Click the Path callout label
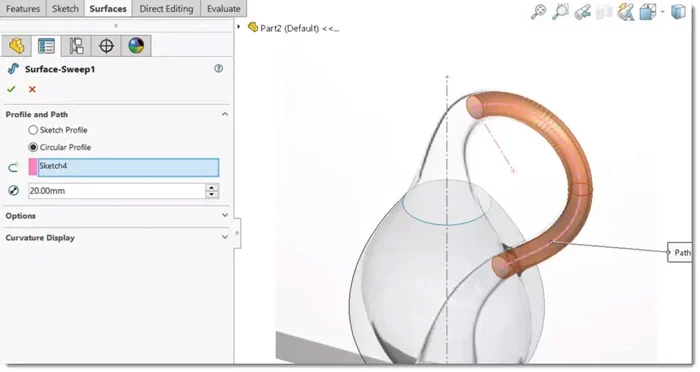This screenshot has height=372, width=700. [x=680, y=252]
